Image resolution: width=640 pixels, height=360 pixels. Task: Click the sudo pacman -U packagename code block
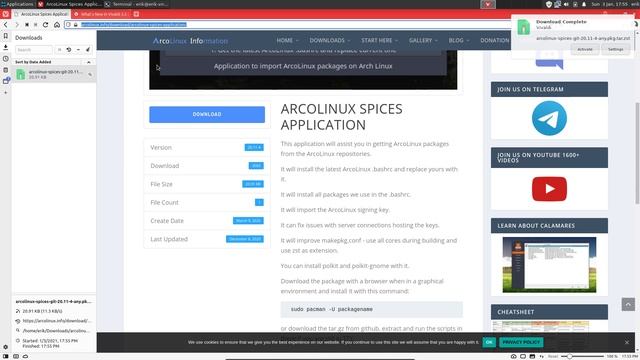[x=371, y=309]
